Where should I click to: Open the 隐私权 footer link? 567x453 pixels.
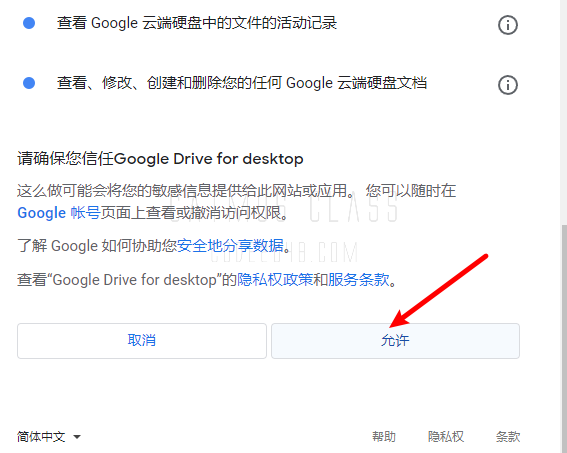446,437
